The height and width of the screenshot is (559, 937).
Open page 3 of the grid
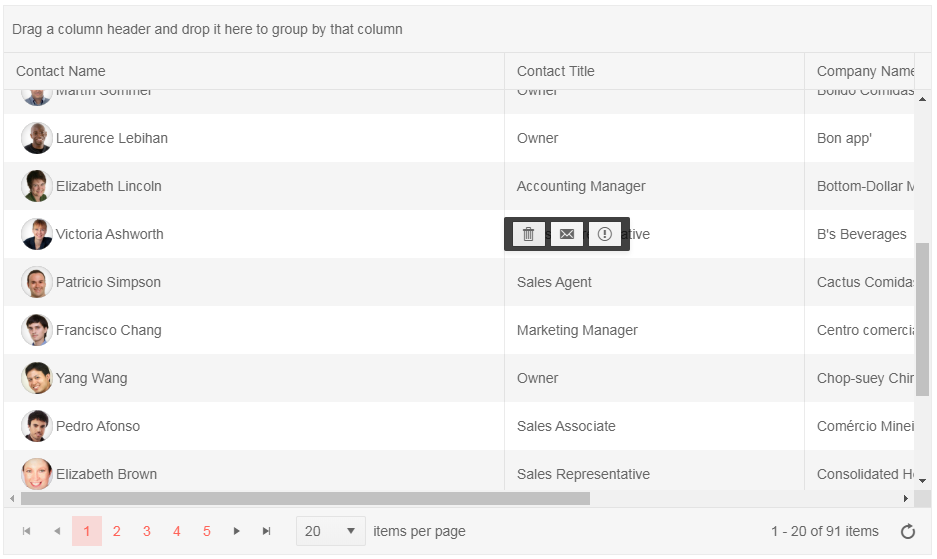pyautogui.click(x=147, y=532)
